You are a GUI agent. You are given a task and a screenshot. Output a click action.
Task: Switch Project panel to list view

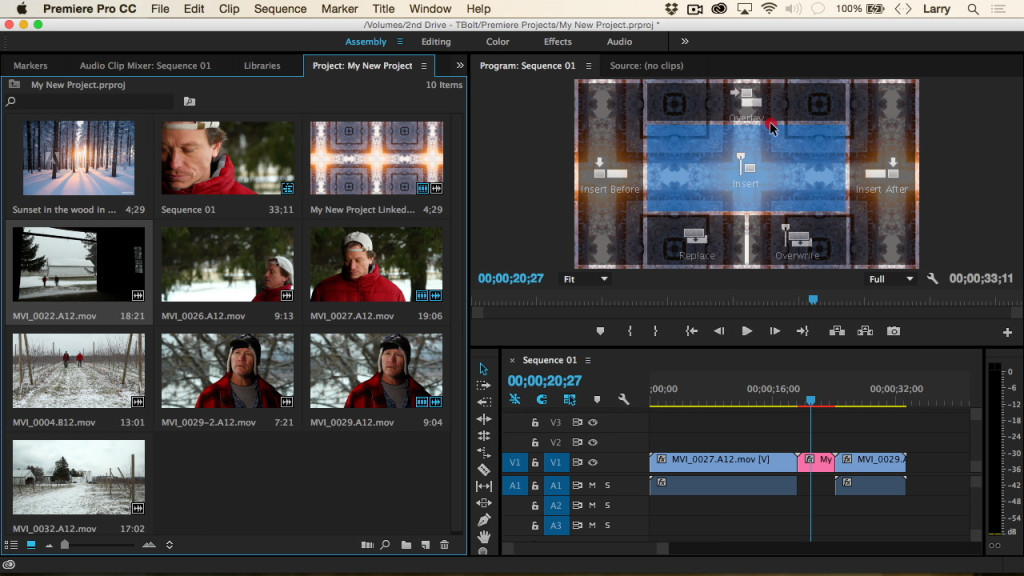[11, 545]
